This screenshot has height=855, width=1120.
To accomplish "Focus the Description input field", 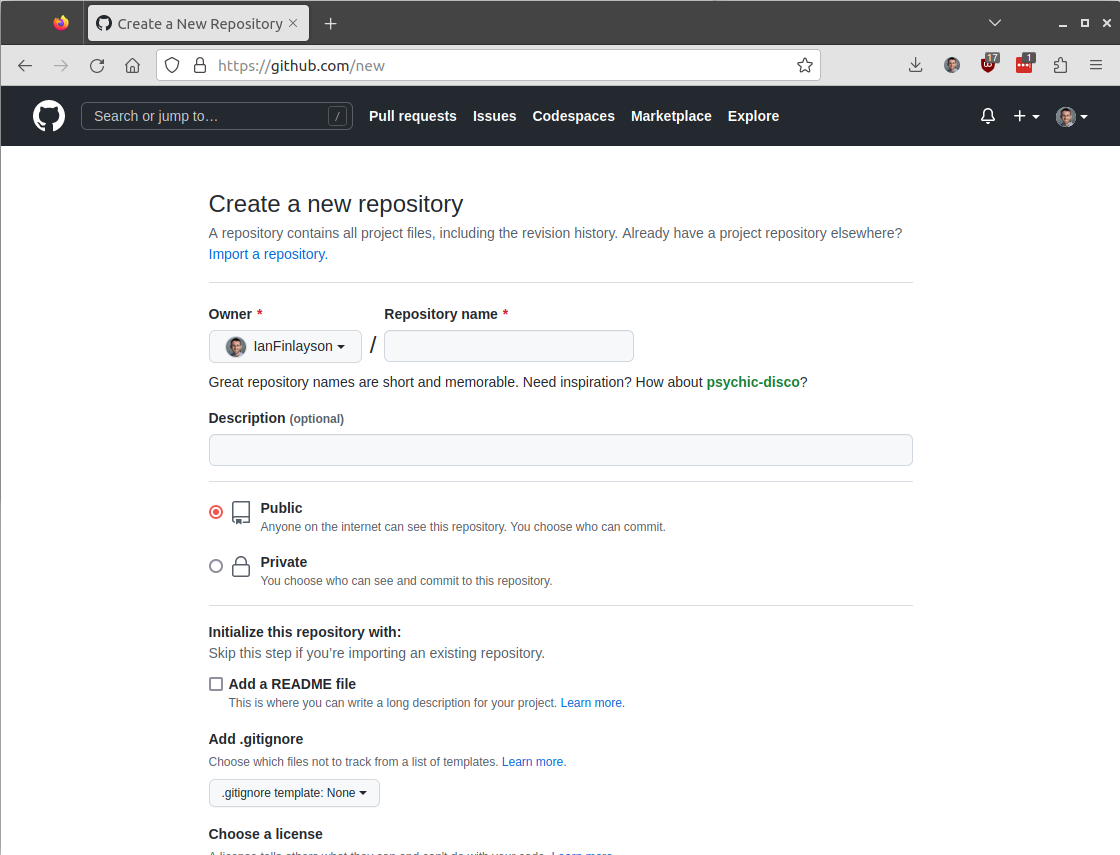I will [561, 450].
